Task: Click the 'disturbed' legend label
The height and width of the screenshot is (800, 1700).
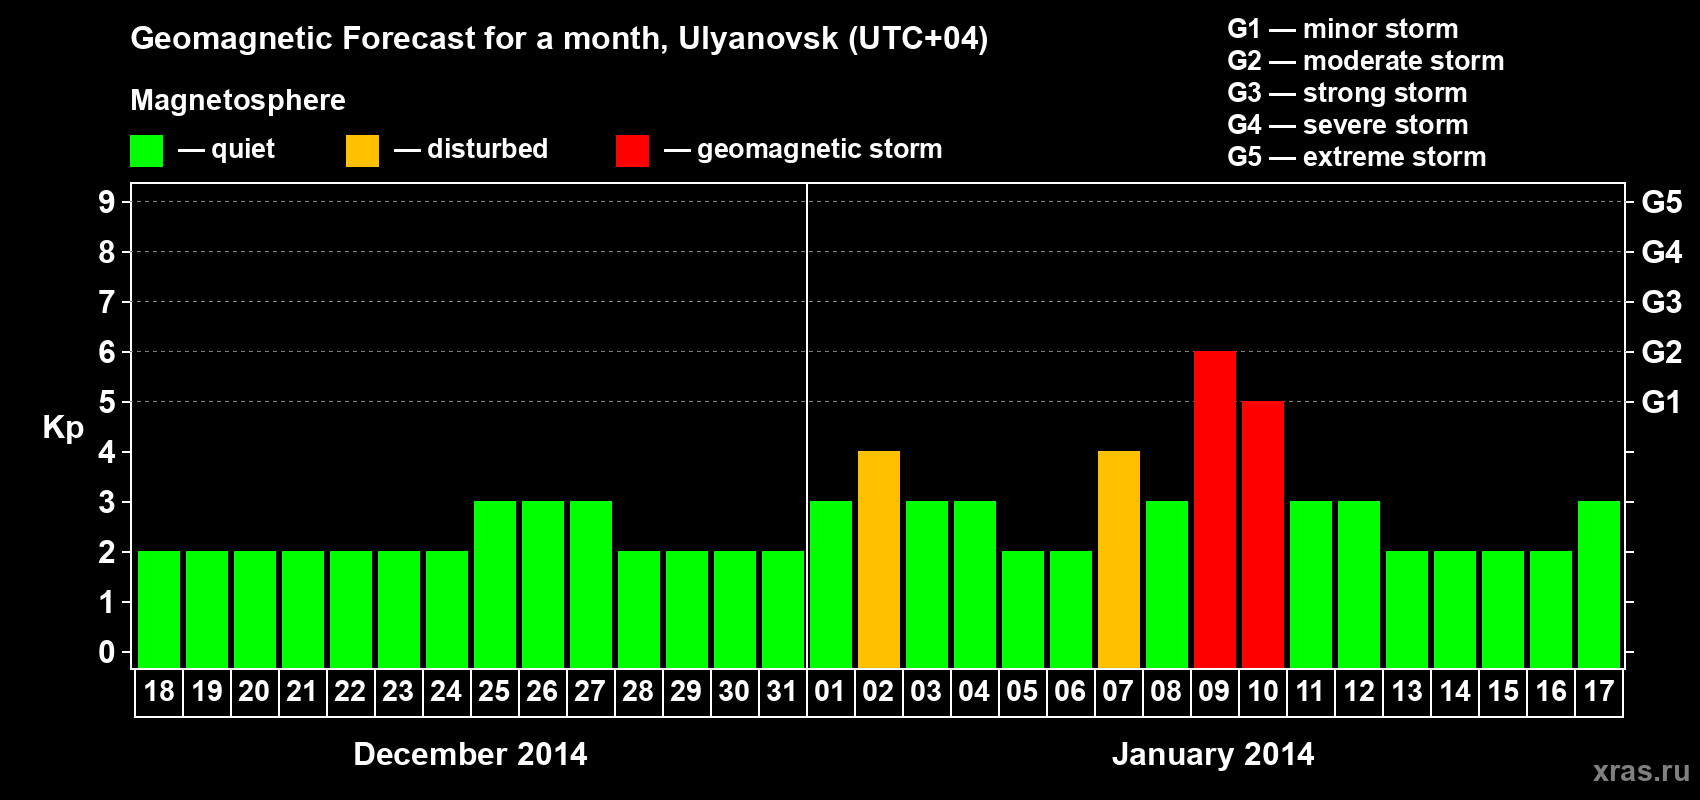Action: (x=487, y=149)
